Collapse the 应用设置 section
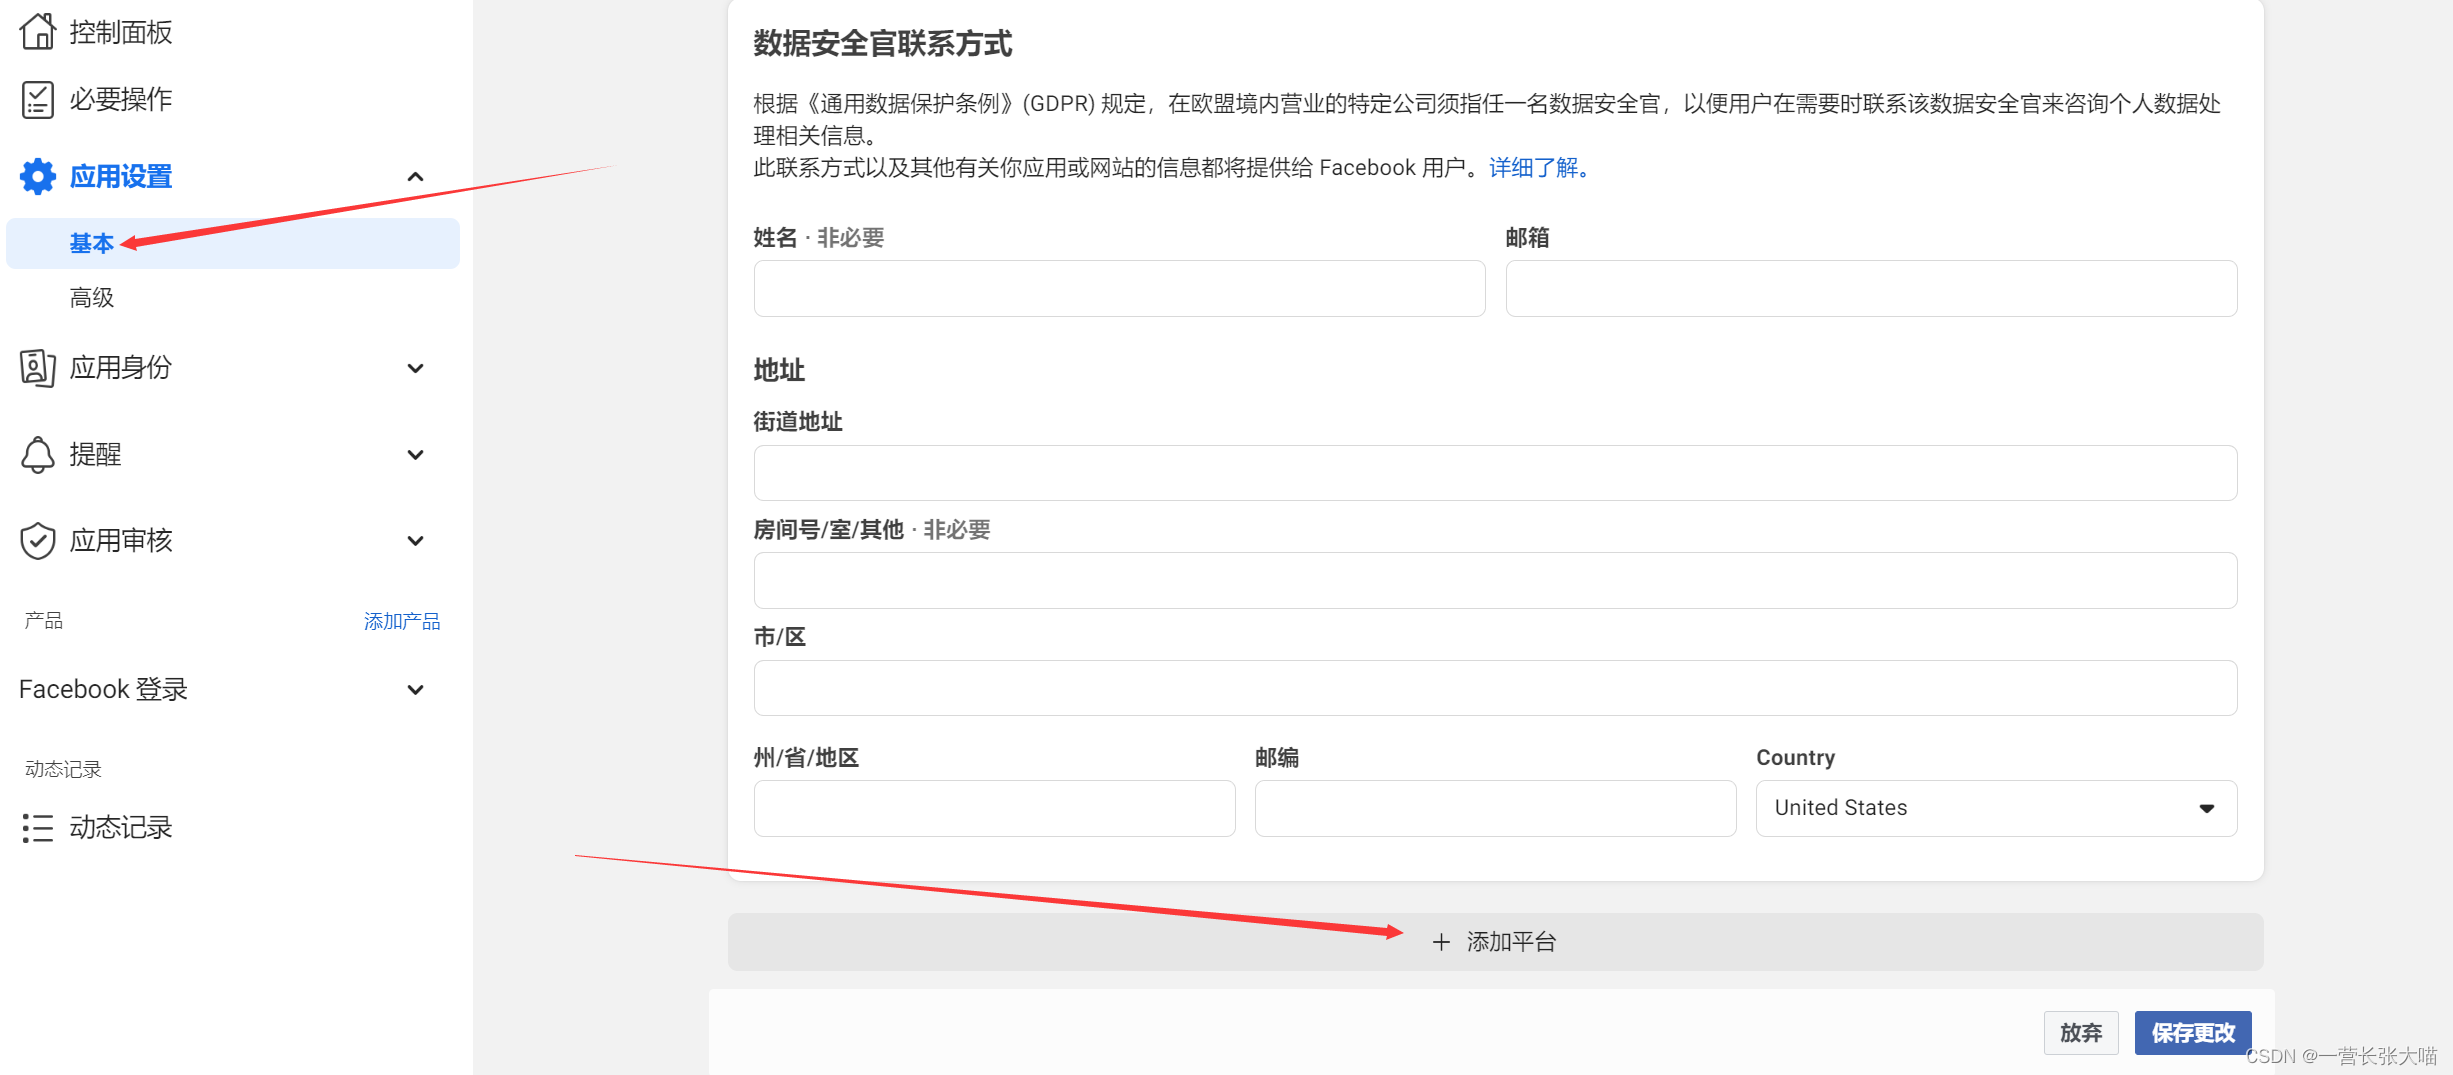 coord(416,176)
